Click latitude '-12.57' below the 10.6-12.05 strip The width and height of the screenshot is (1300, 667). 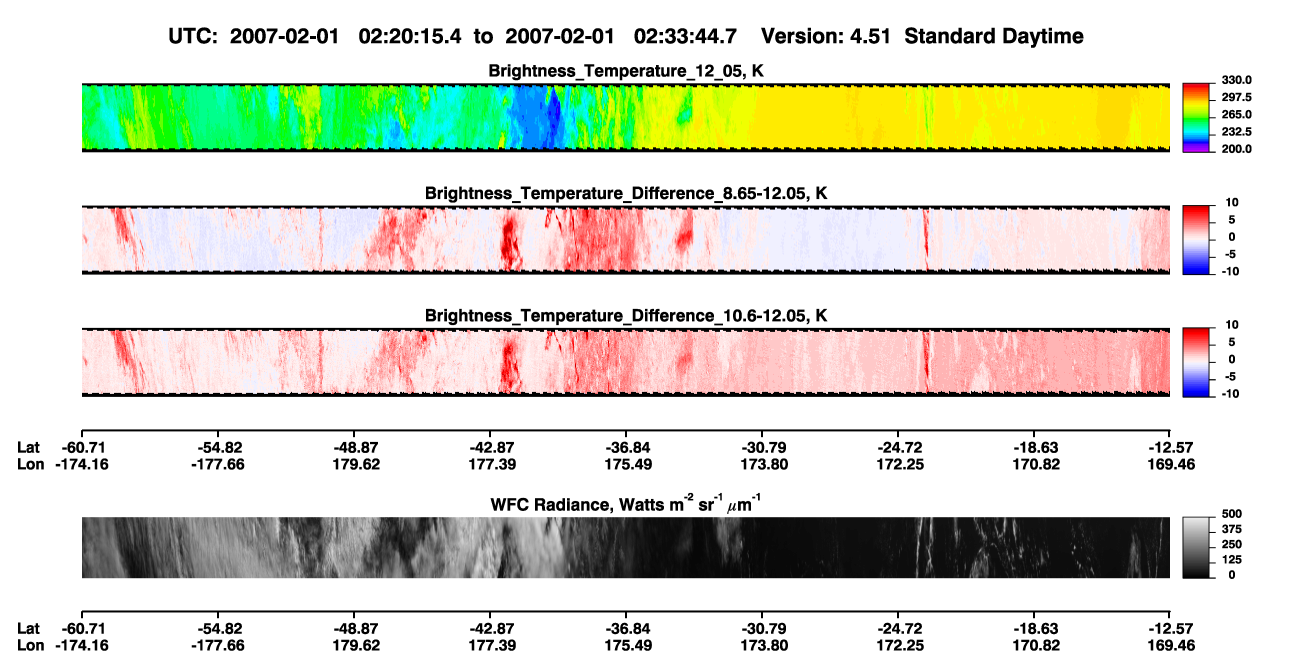(x=1171, y=448)
